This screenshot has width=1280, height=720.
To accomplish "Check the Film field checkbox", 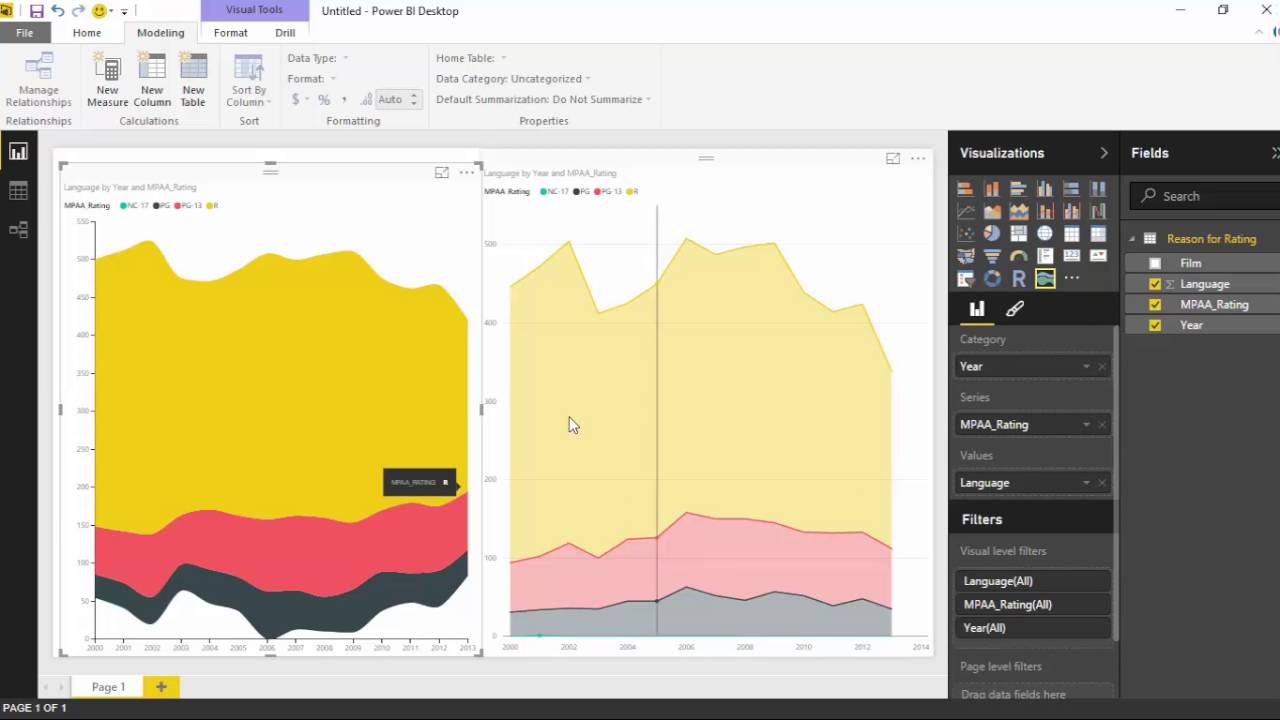I will click(x=1155, y=264).
